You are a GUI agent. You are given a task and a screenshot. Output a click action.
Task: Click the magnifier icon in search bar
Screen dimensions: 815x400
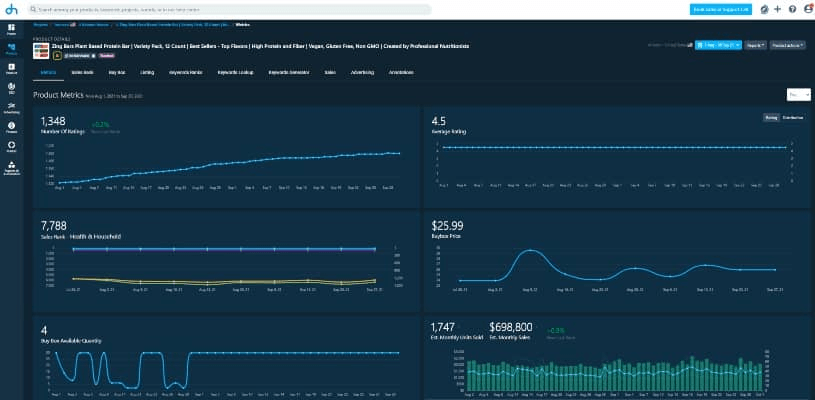coord(33,9)
